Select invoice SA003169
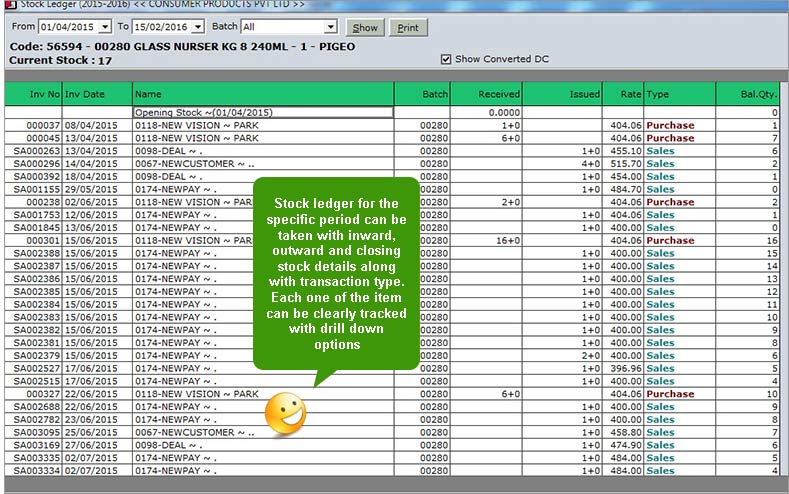The width and height of the screenshot is (789, 494). point(37,445)
